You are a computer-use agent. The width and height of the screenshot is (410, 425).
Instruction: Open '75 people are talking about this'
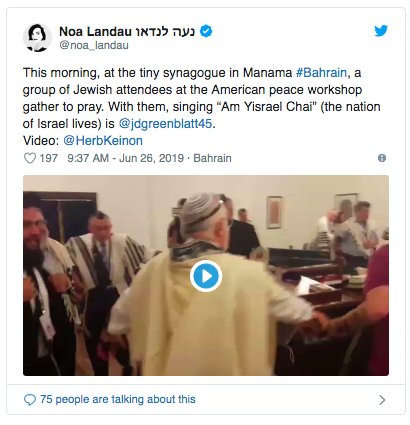coord(118,399)
